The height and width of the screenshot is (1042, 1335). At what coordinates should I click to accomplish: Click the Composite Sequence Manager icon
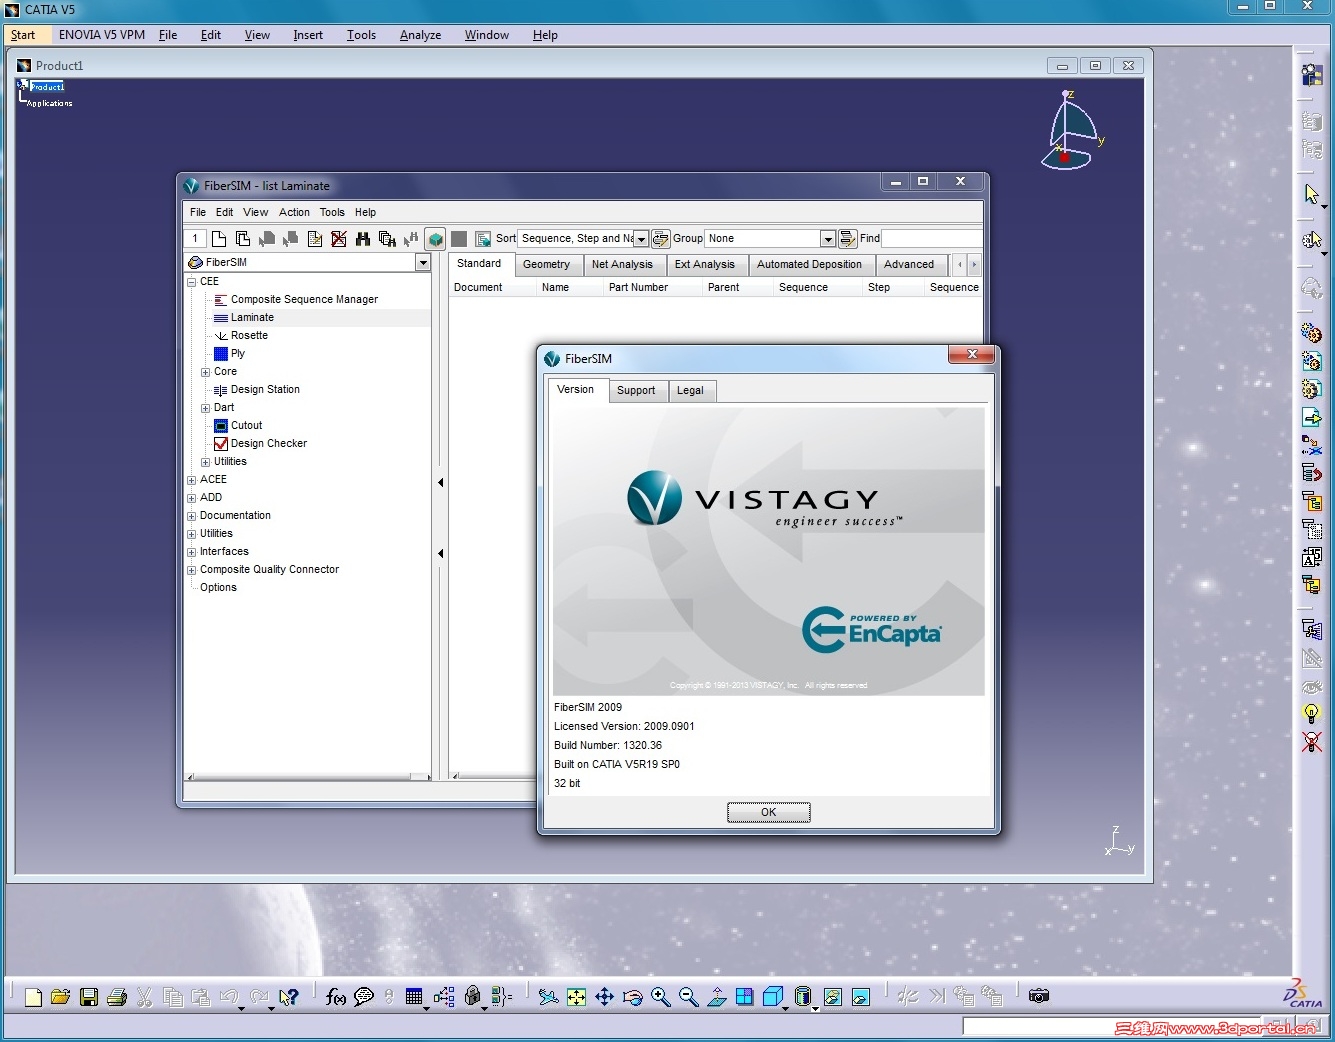(222, 299)
